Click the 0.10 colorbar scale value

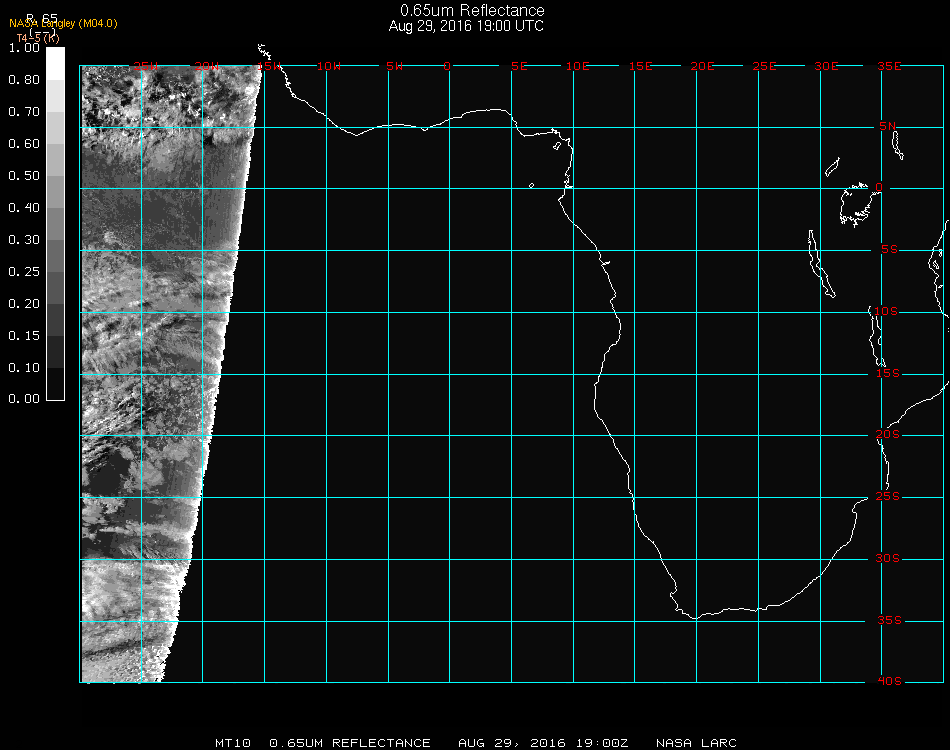pos(24,368)
